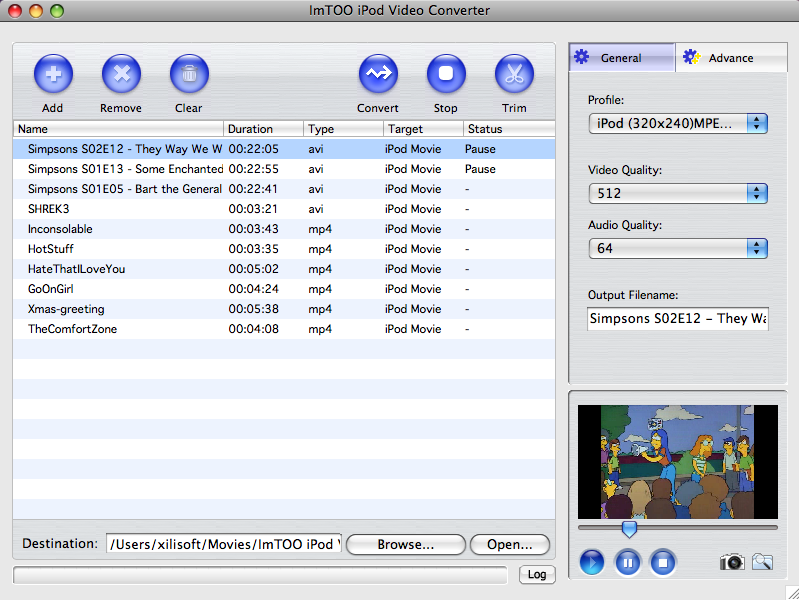Select the Inconsolable file

coord(284,229)
